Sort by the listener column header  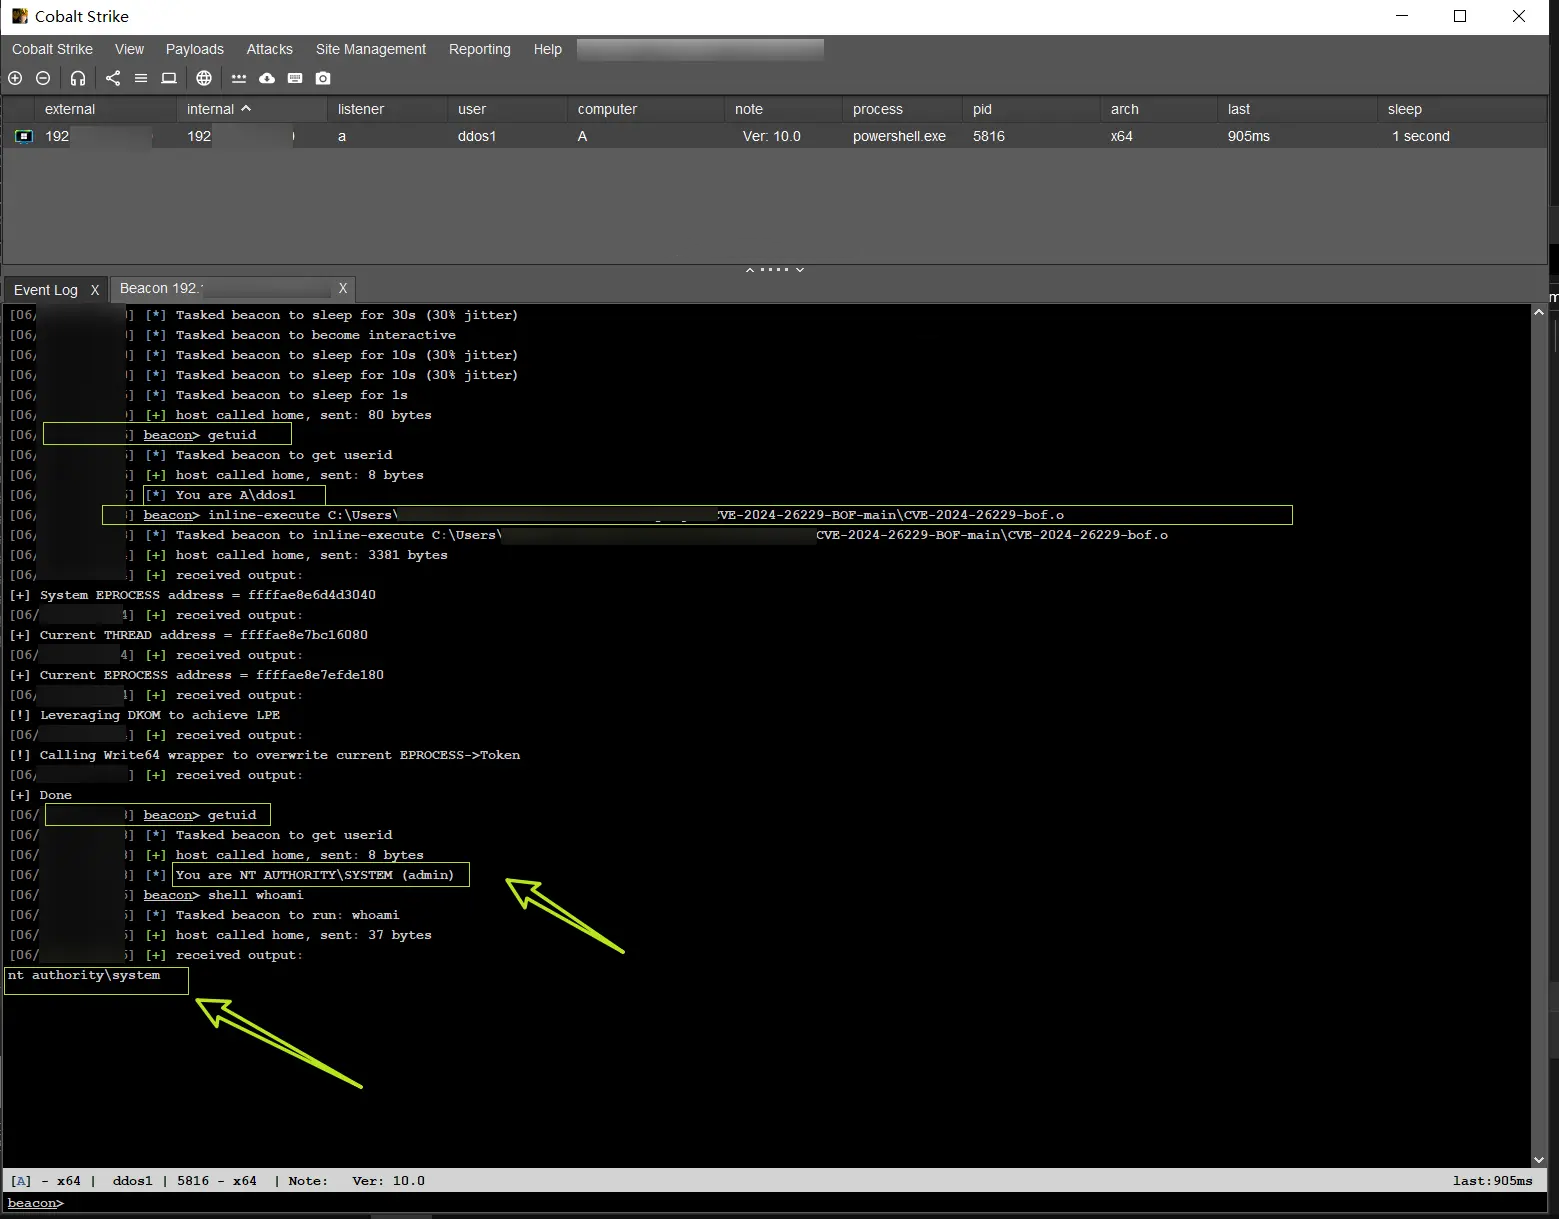tap(388, 109)
